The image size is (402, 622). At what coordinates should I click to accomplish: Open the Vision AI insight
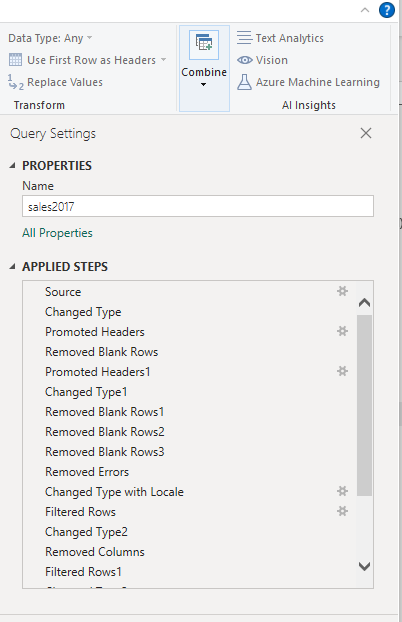262,60
